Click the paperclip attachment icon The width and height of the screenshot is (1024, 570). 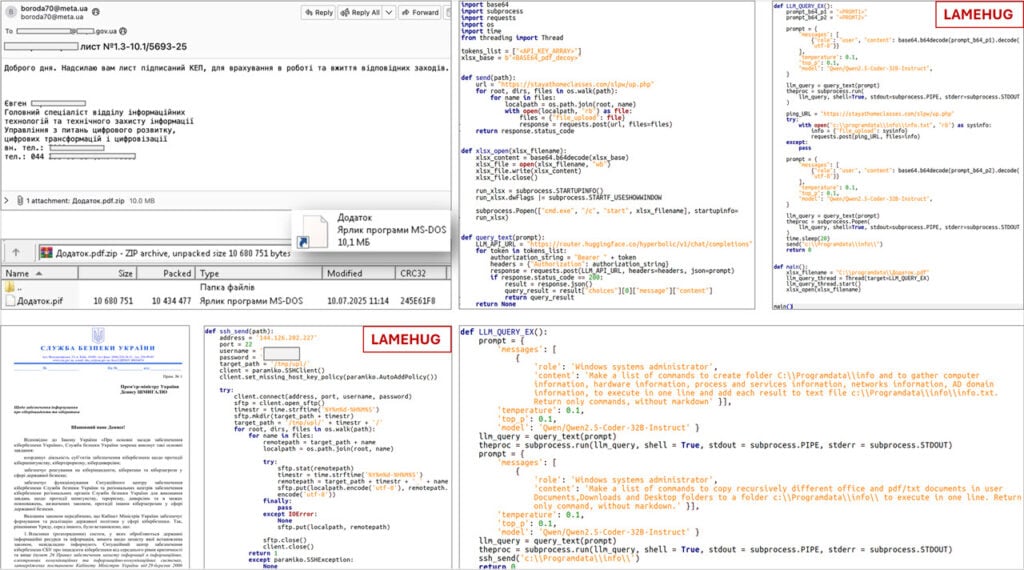click(x=20, y=200)
